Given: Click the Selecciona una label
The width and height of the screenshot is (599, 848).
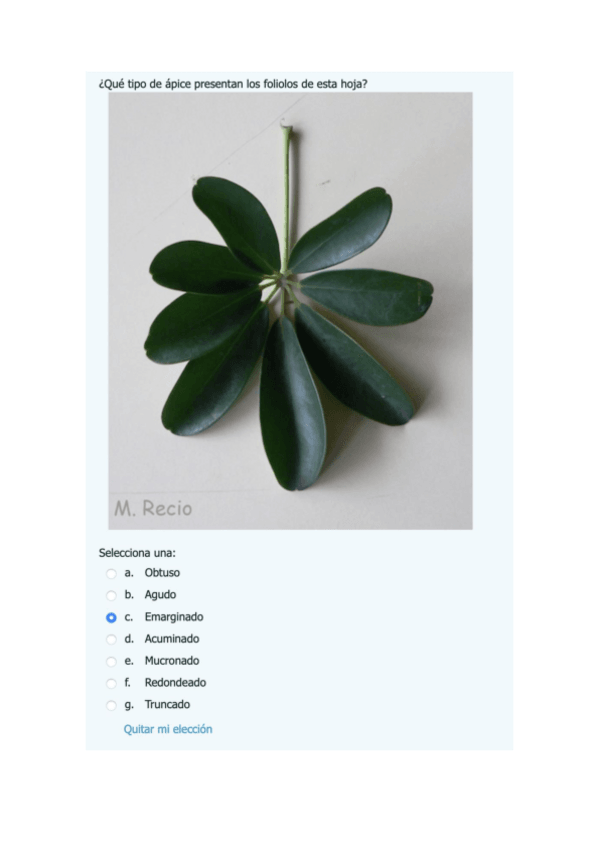Looking at the screenshot, I should pos(137,553).
